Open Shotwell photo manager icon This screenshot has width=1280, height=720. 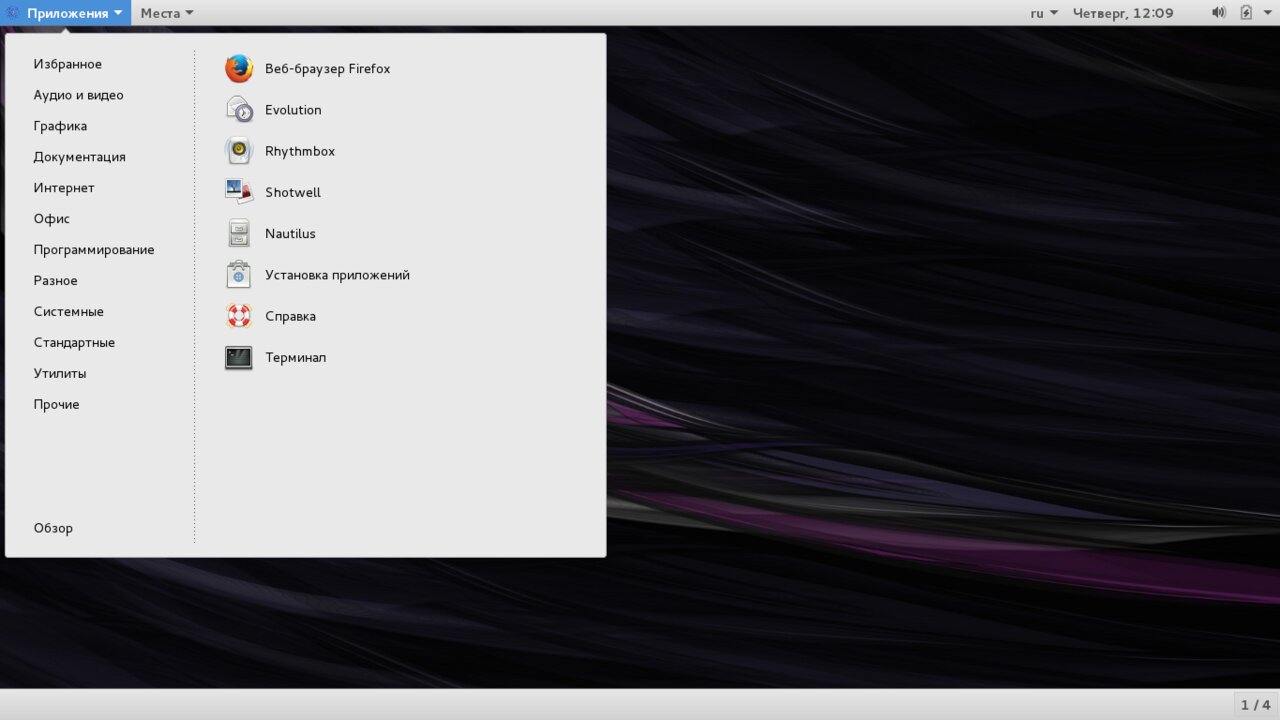click(239, 192)
